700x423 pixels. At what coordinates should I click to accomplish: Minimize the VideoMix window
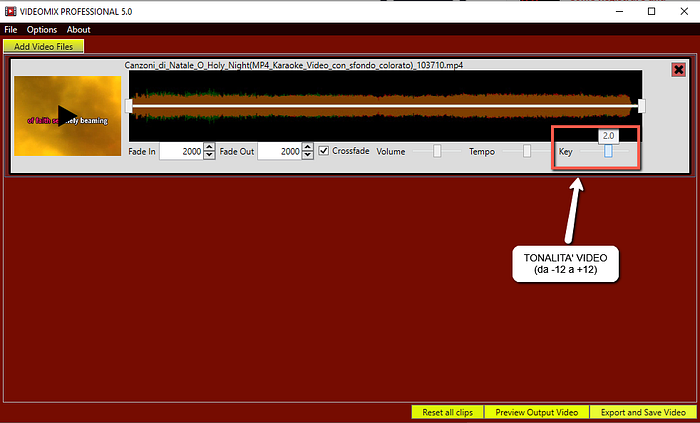click(619, 12)
